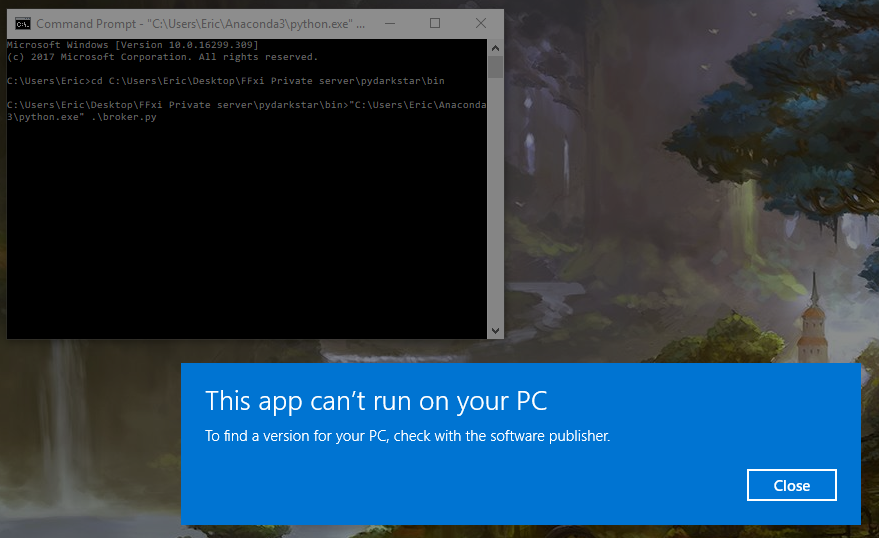Image resolution: width=879 pixels, height=538 pixels.
Task: Click the Microsoft Windows version line
Action: click(x=132, y=46)
